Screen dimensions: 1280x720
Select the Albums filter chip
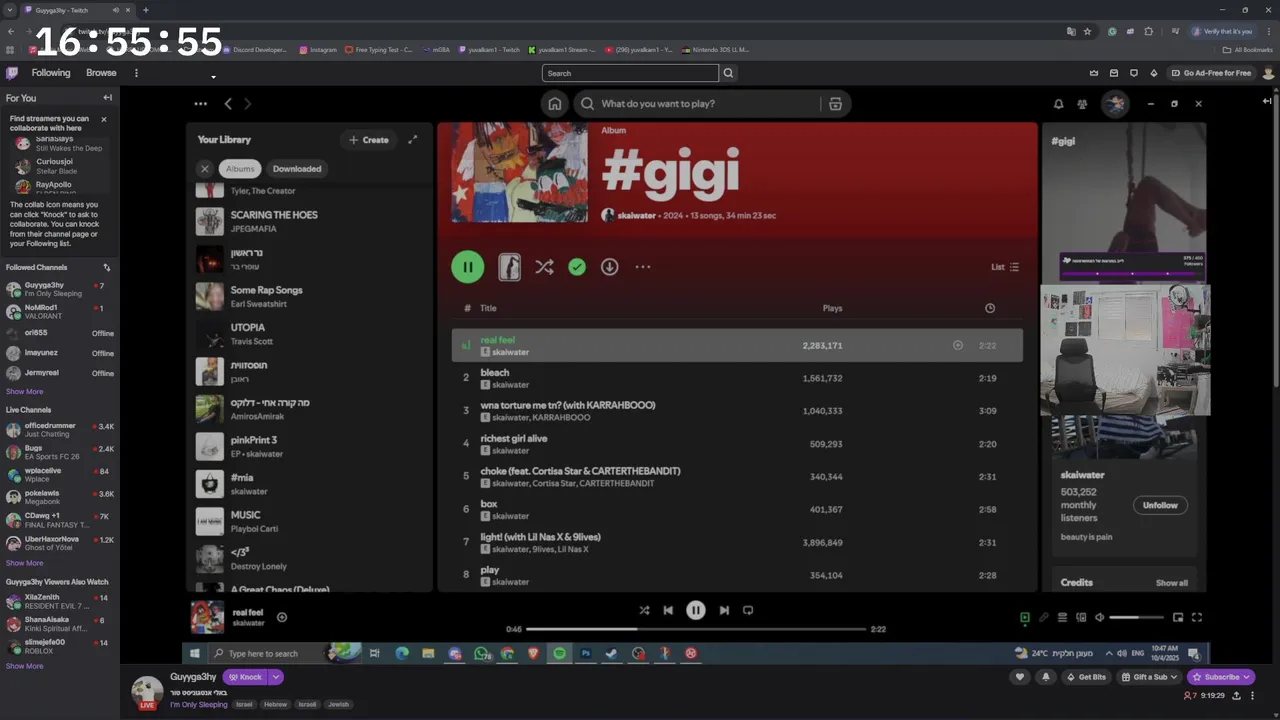pyautogui.click(x=240, y=169)
